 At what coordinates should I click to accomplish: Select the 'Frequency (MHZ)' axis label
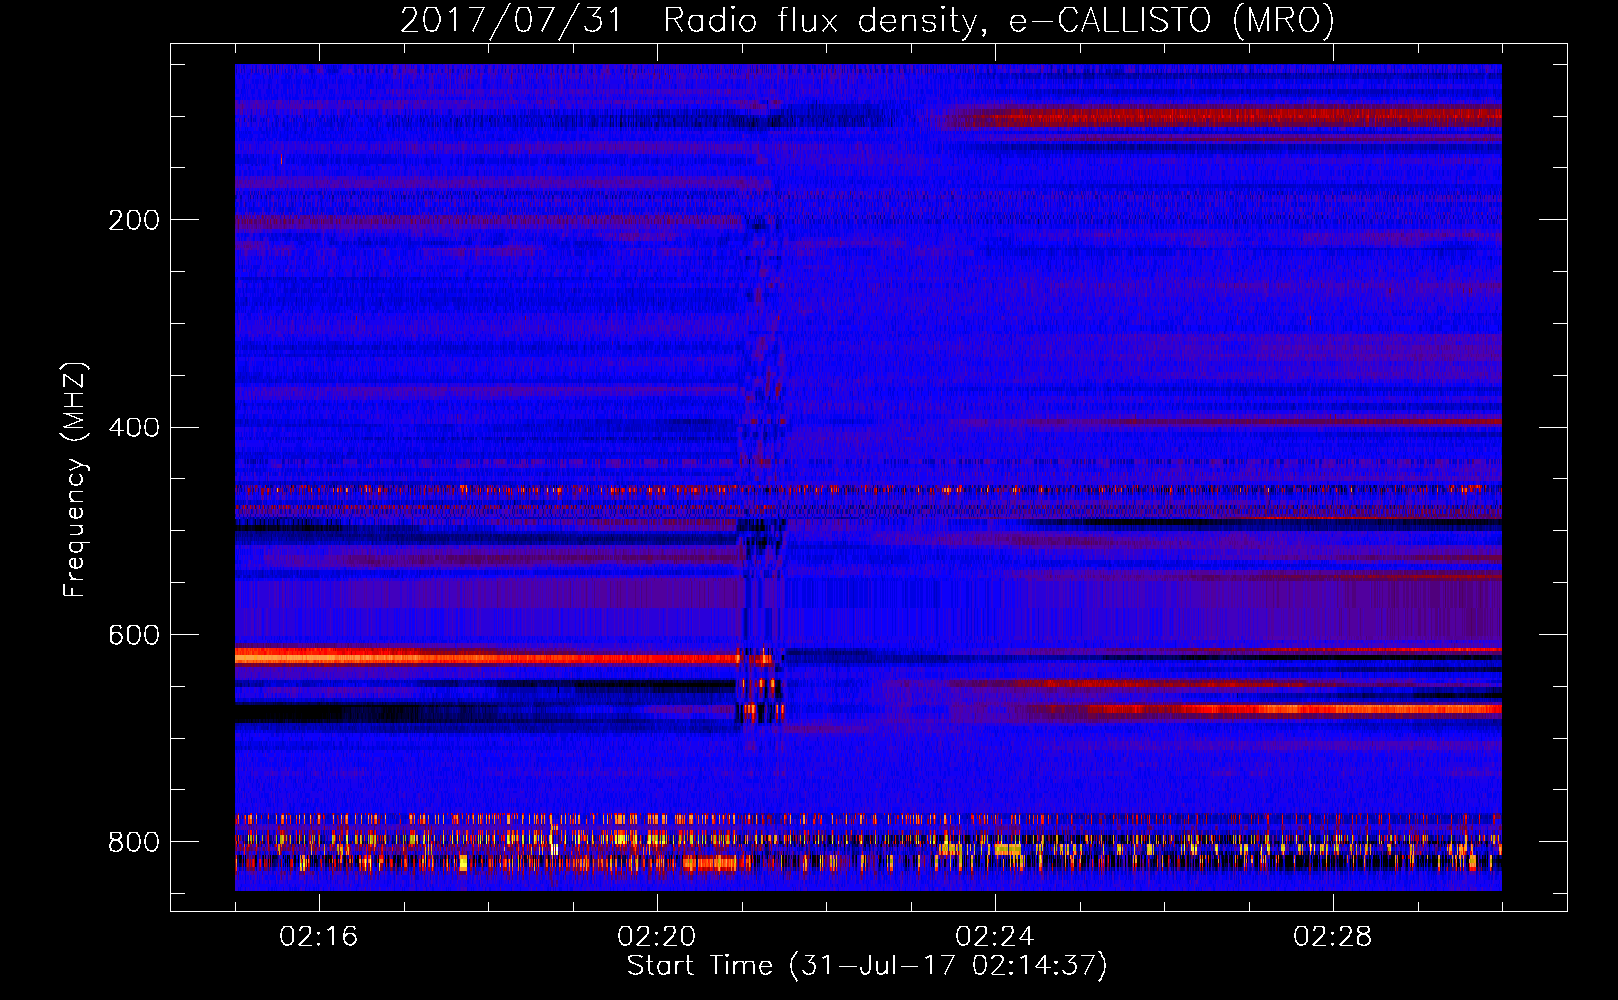click(75, 479)
